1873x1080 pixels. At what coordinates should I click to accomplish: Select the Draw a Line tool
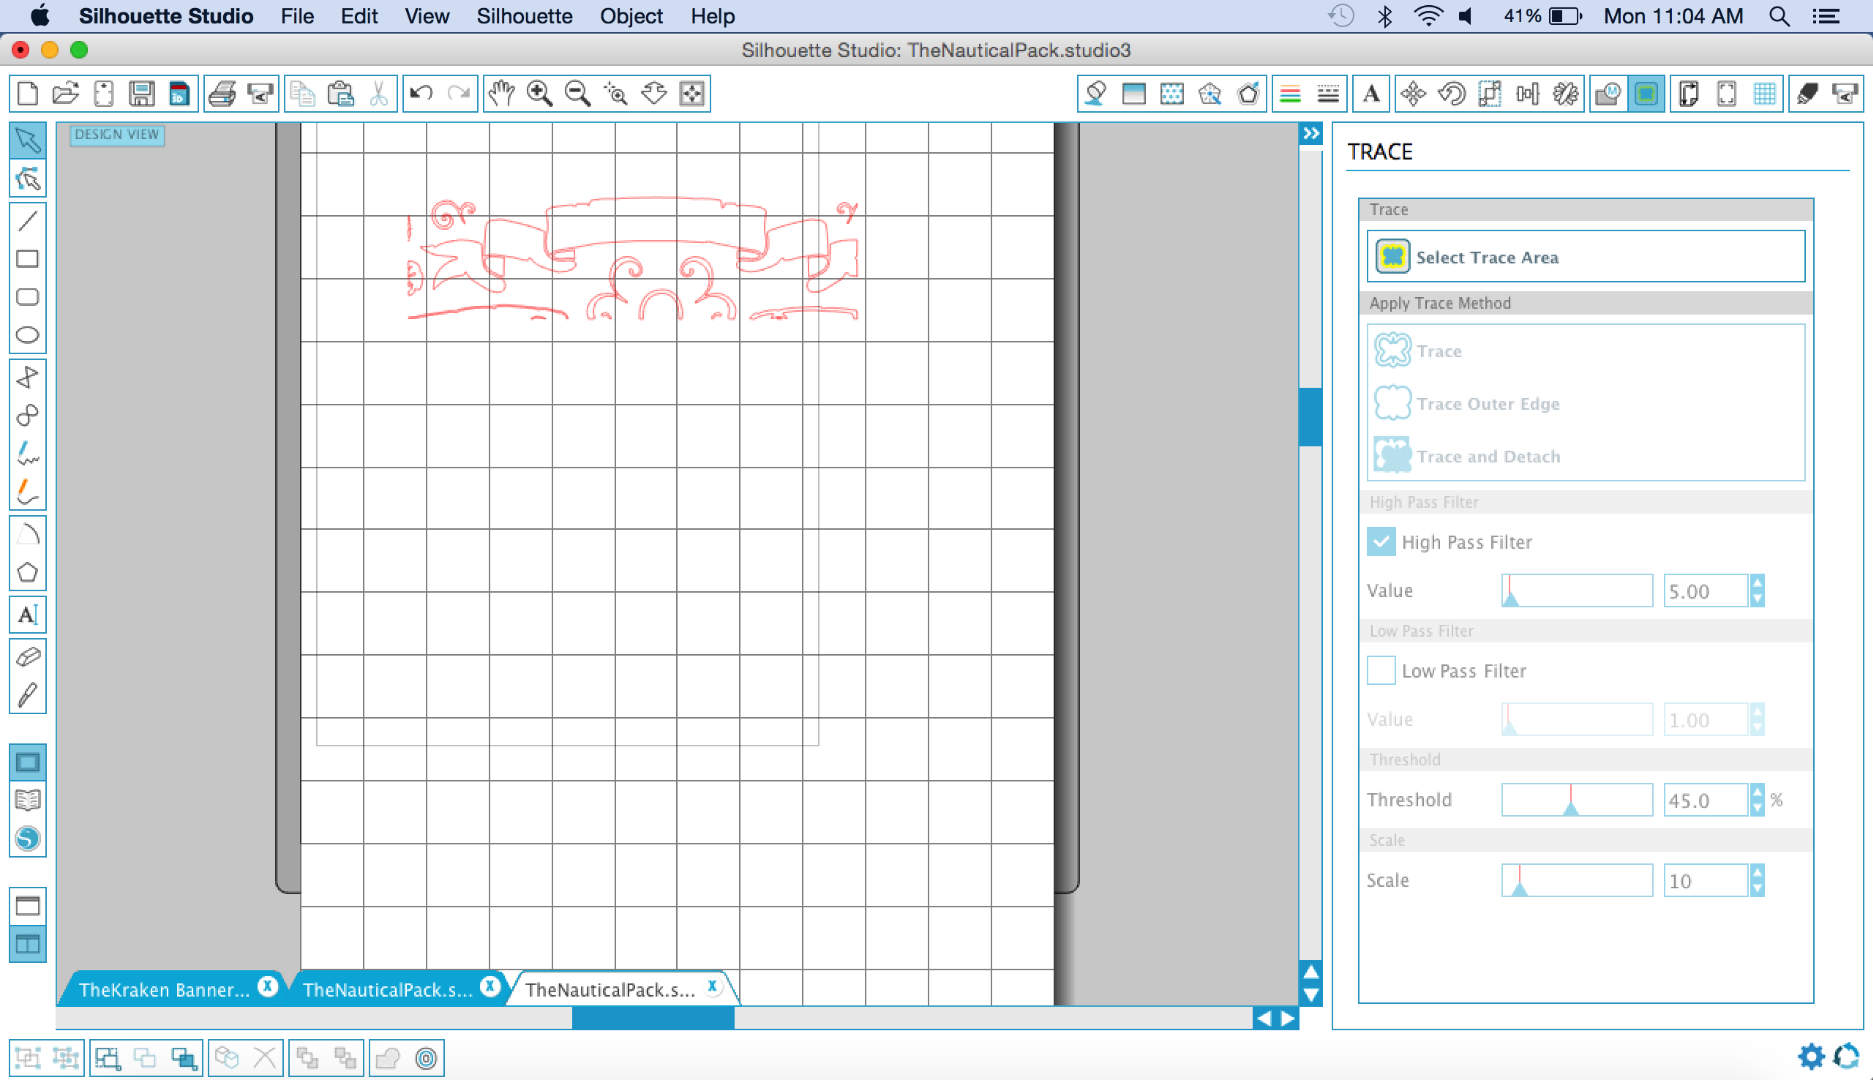point(28,221)
